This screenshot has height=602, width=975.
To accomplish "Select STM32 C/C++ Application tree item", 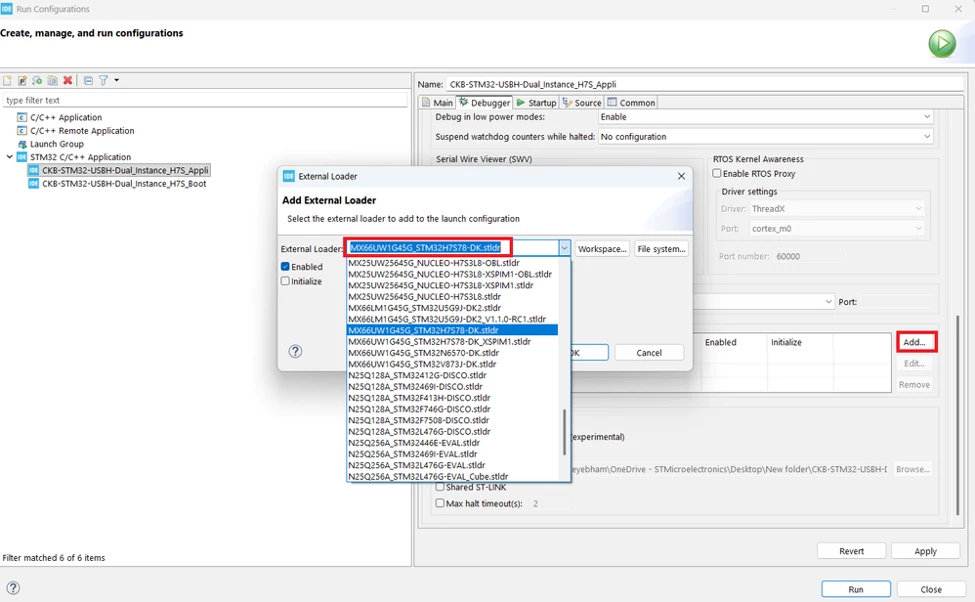I will pyautogui.click(x=80, y=157).
